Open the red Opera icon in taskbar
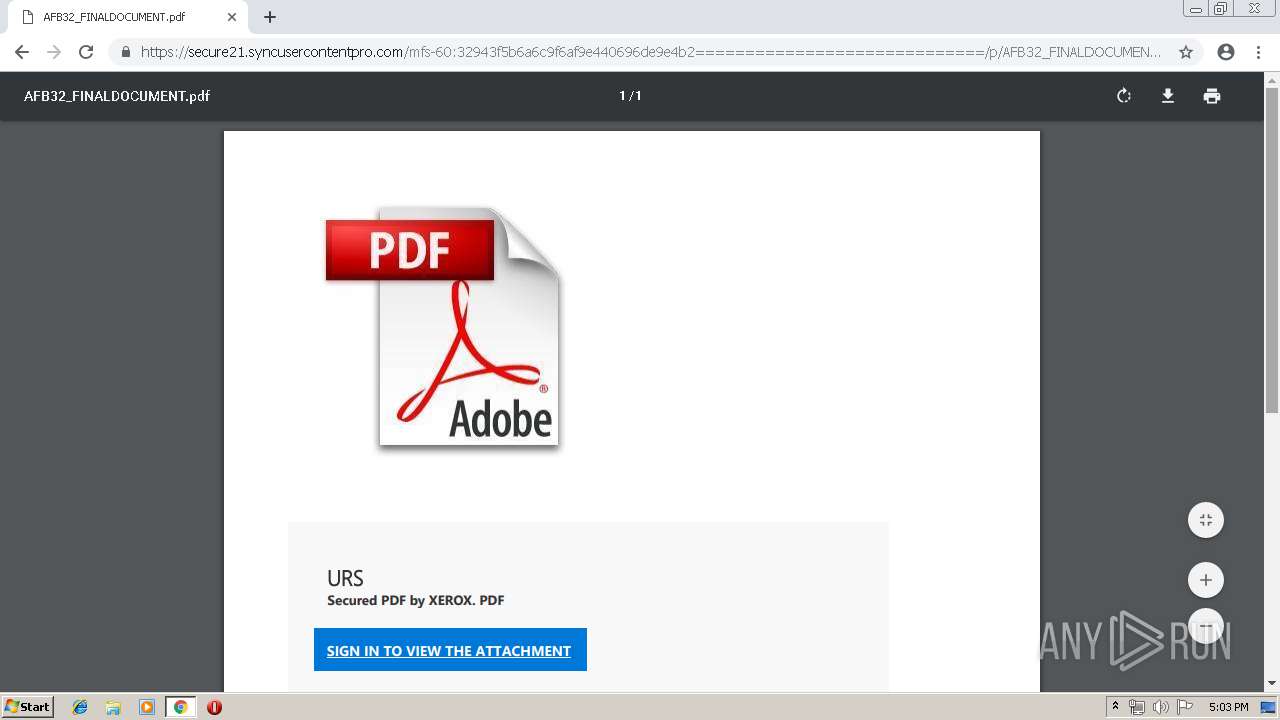Viewport: 1280px width, 720px height. tap(214, 707)
